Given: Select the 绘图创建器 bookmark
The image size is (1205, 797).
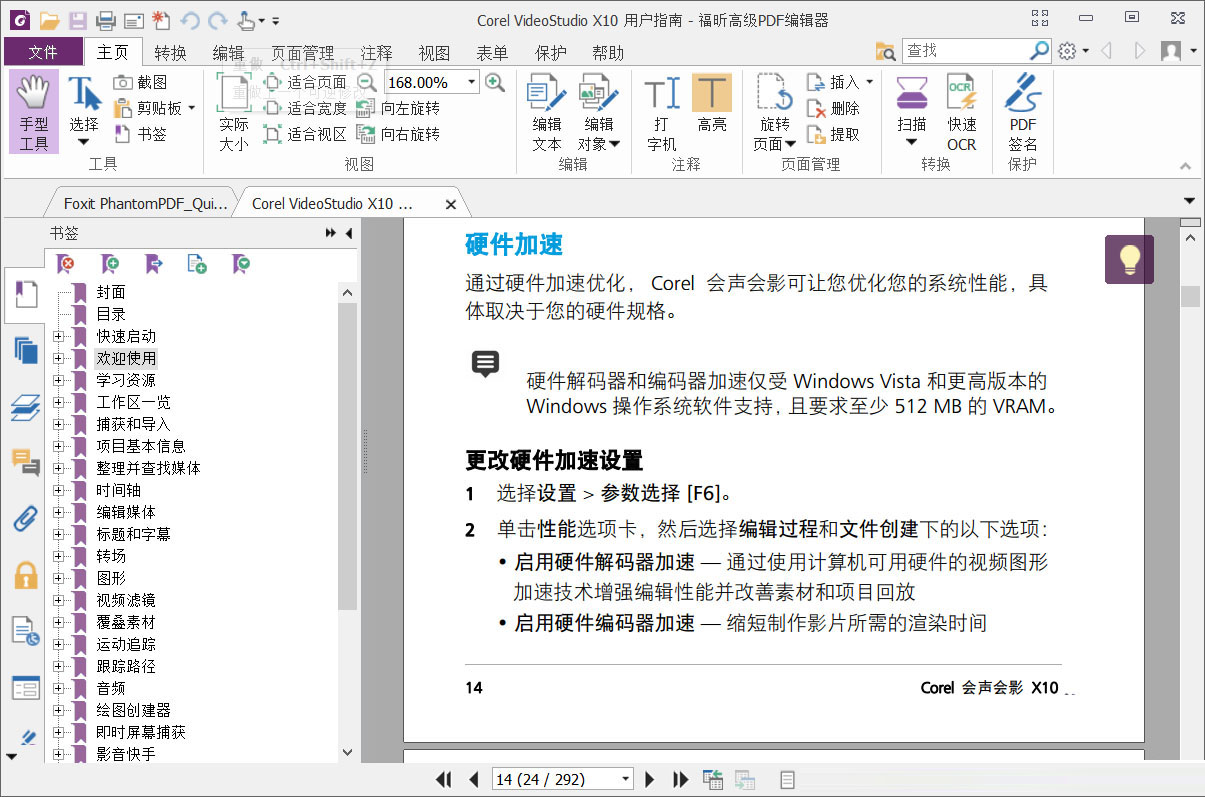Looking at the screenshot, I should [134, 710].
